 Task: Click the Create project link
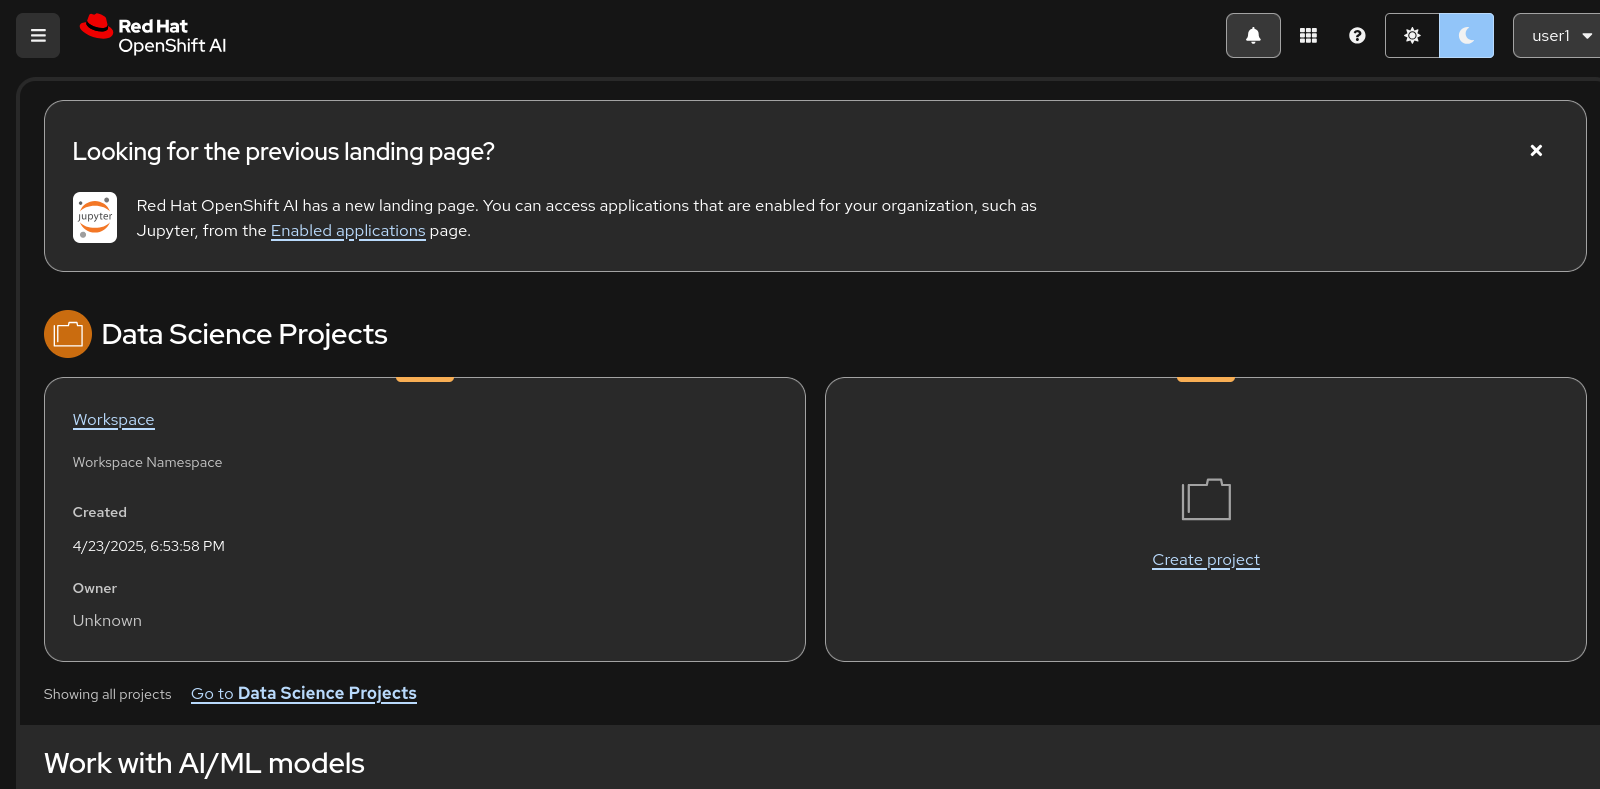tap(1206, 560)
